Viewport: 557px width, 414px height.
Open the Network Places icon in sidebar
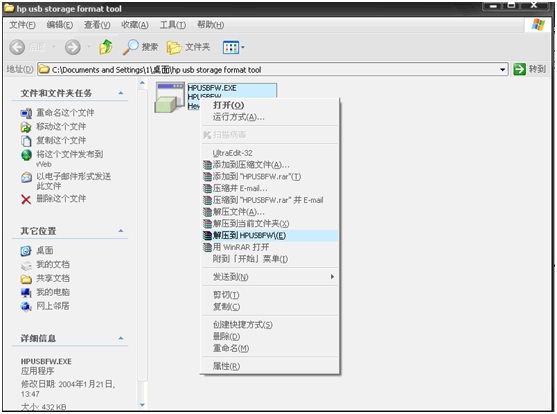coord(26,306)
